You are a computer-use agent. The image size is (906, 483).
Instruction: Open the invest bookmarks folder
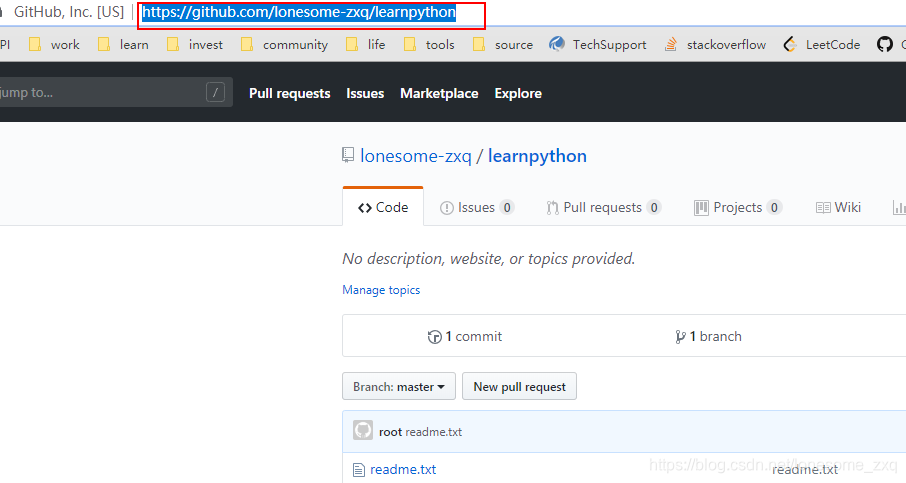coord(195,44)
